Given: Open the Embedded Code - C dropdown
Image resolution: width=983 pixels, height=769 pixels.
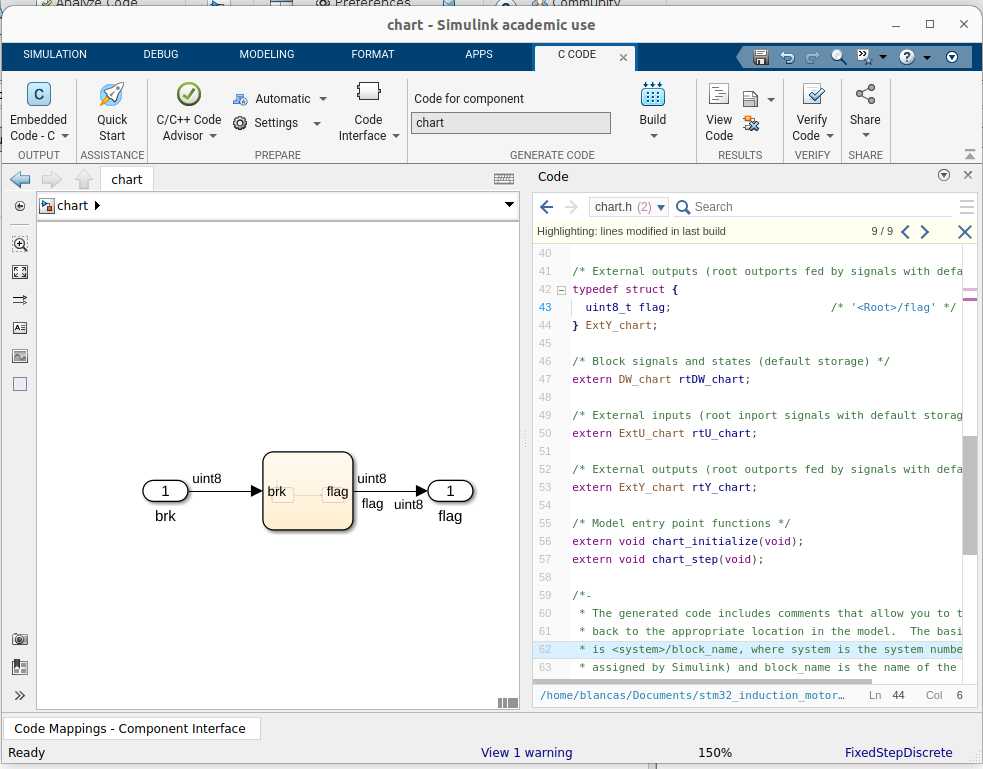Looking at the screenshot, I should (x=65, y=136).
